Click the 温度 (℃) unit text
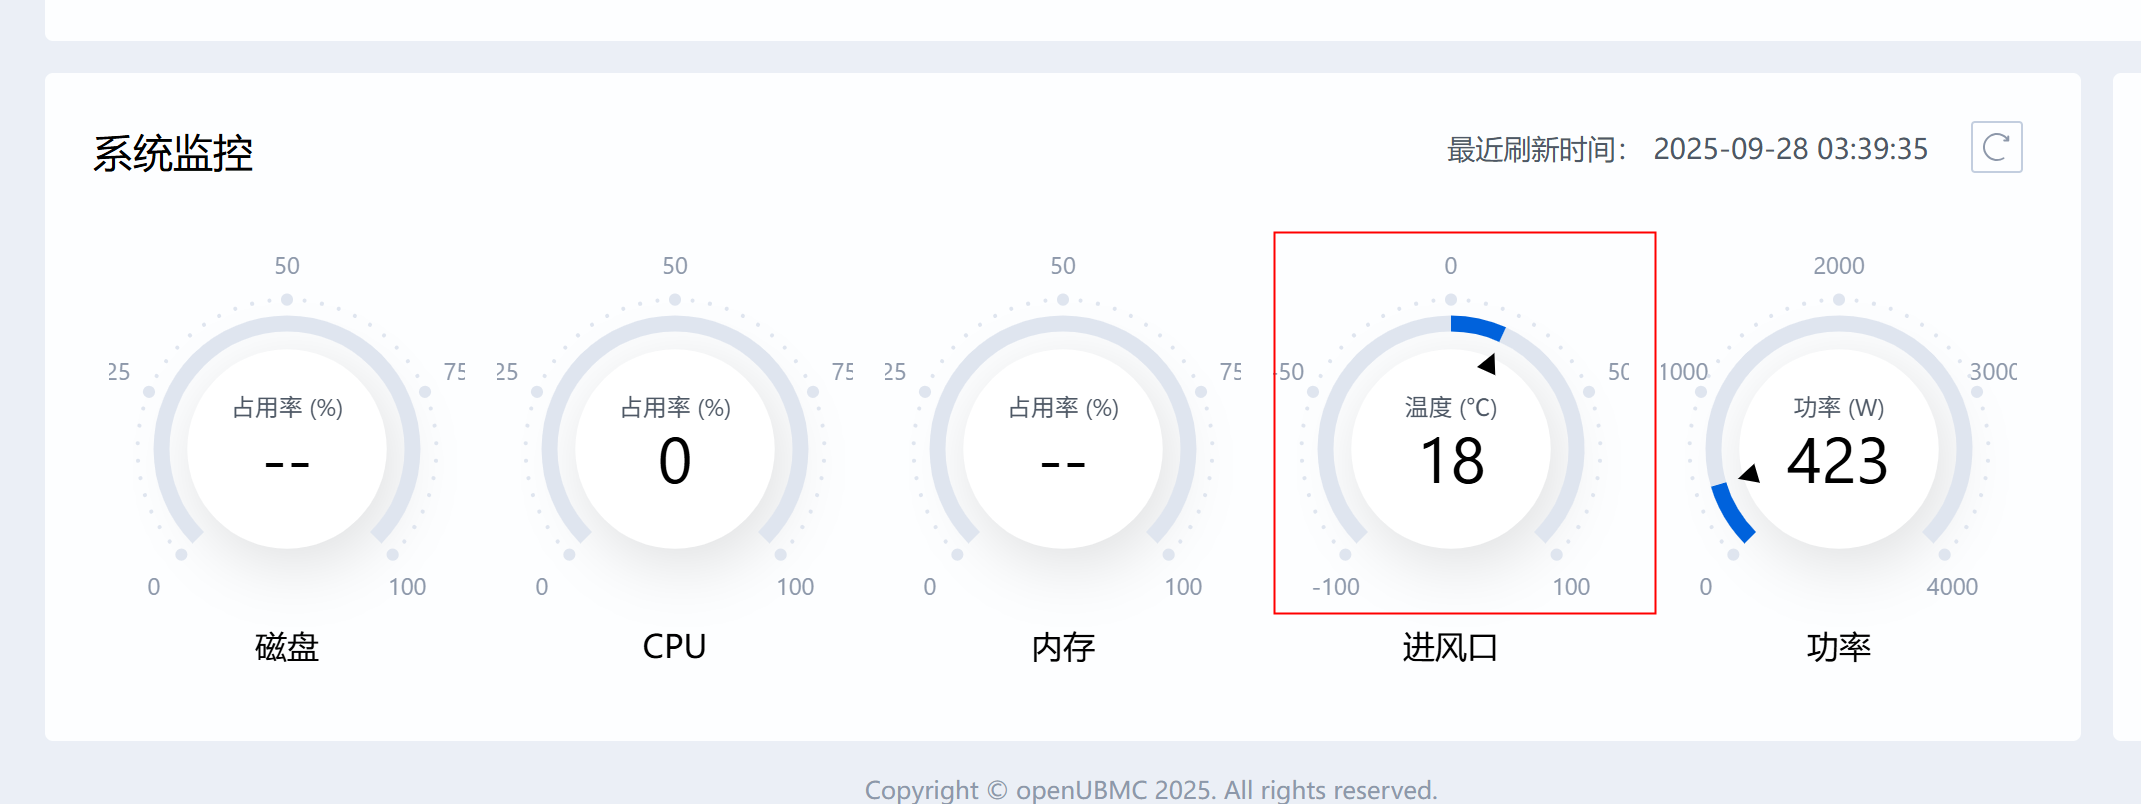Screen dimensions: 2141x804 pos(1450,408)
